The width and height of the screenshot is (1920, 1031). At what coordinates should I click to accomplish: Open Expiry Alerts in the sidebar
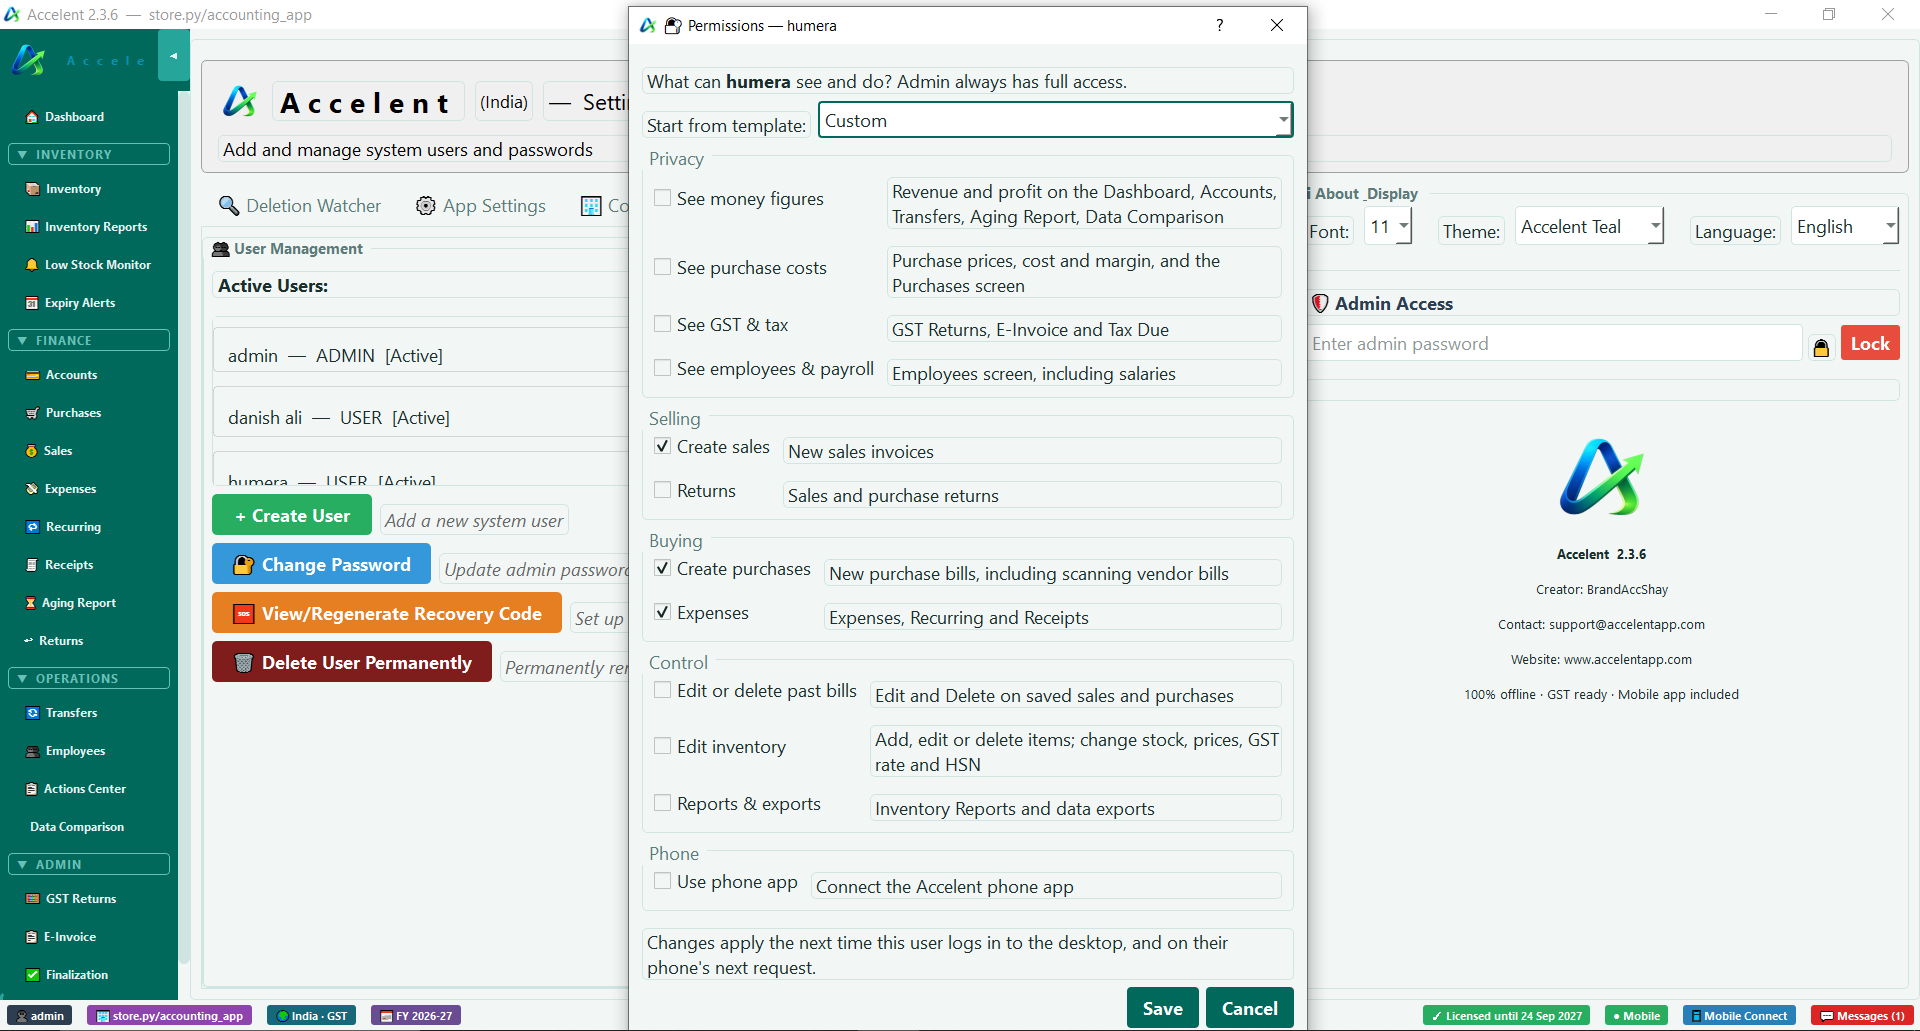(70, 303)
